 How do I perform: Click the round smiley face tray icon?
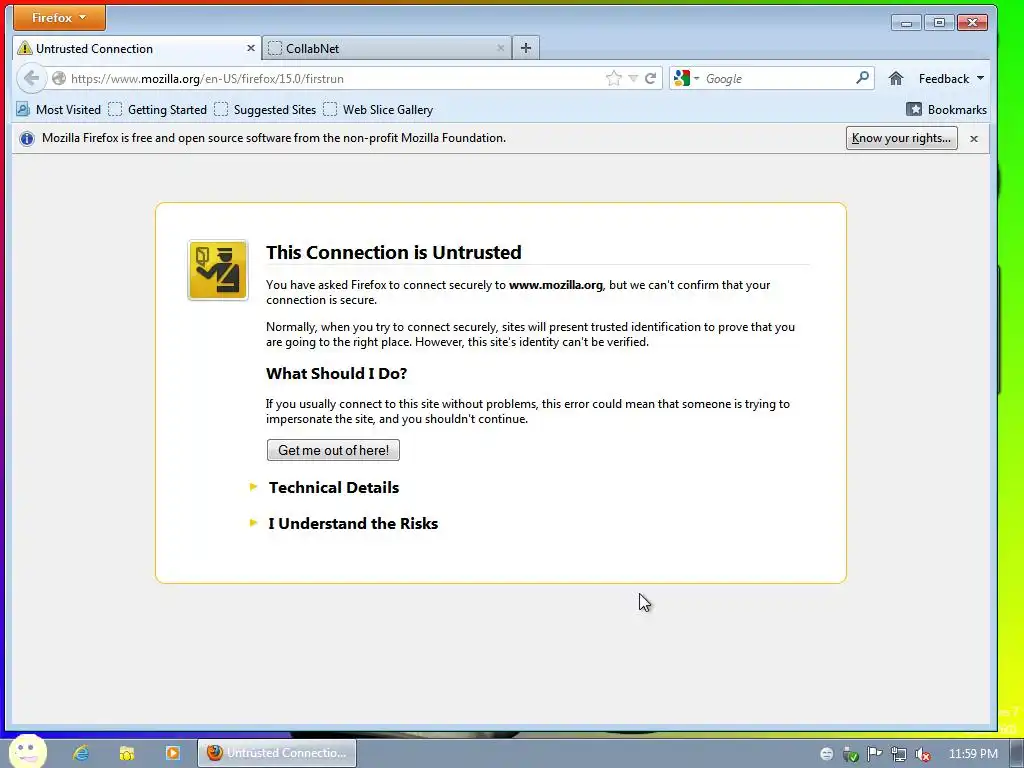point(827,754)
